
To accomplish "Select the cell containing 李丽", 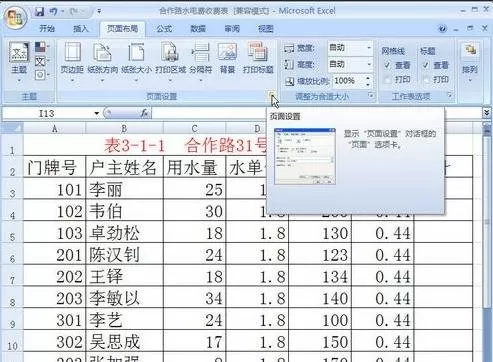I will tap(124, 189).
